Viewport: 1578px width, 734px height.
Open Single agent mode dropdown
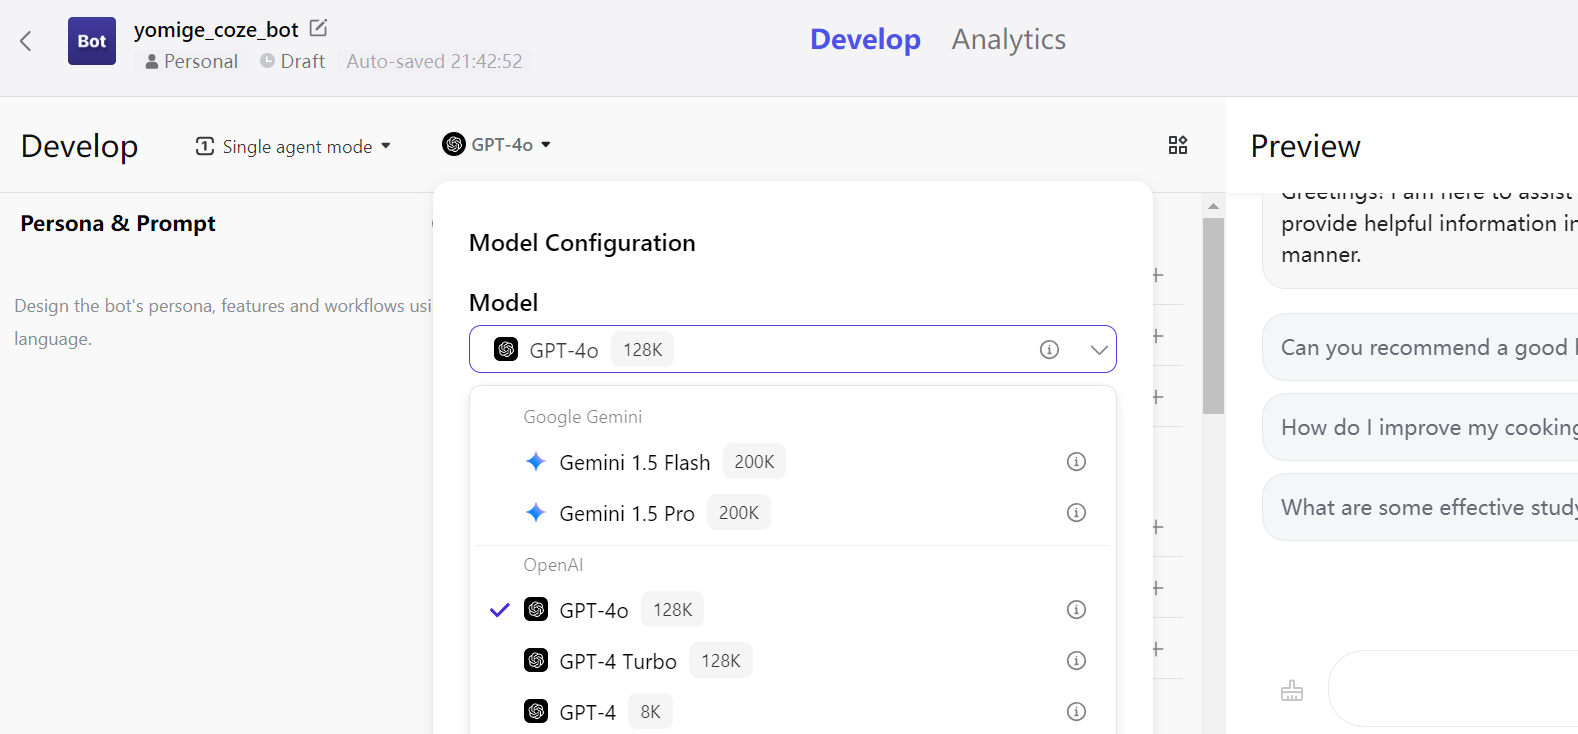(293, 147)
